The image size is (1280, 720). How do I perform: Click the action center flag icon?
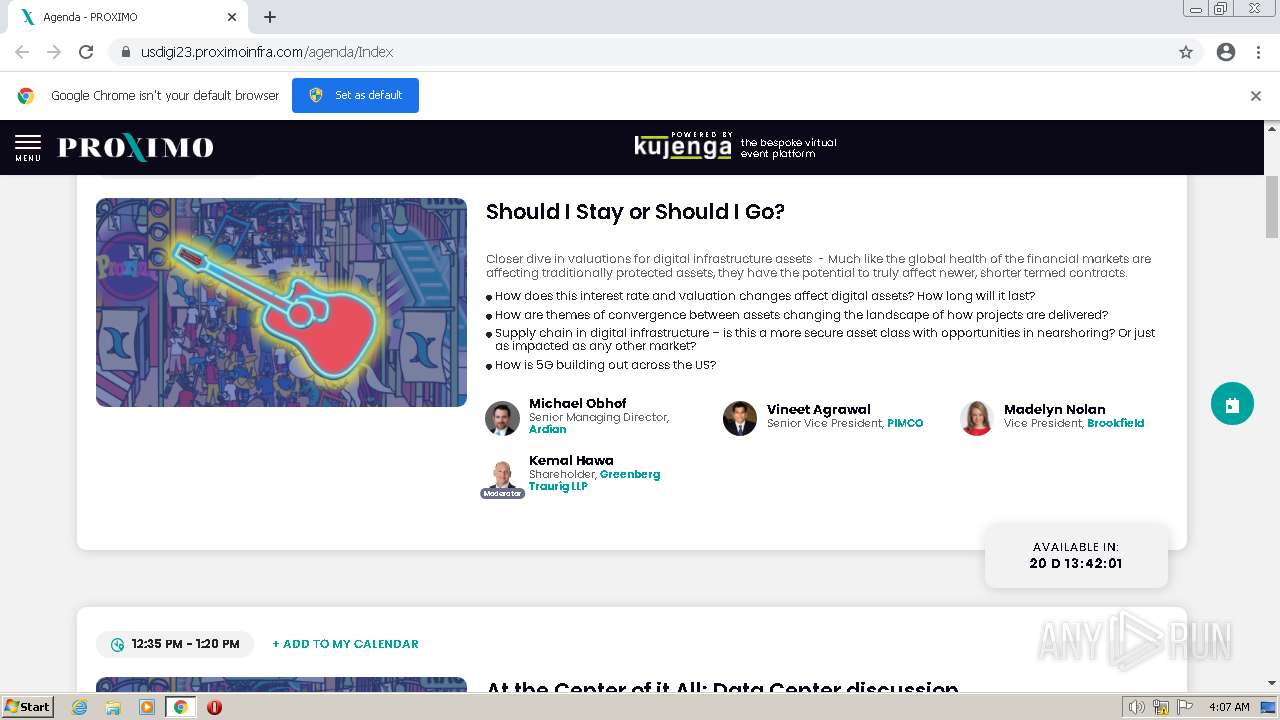point(1185,707)
